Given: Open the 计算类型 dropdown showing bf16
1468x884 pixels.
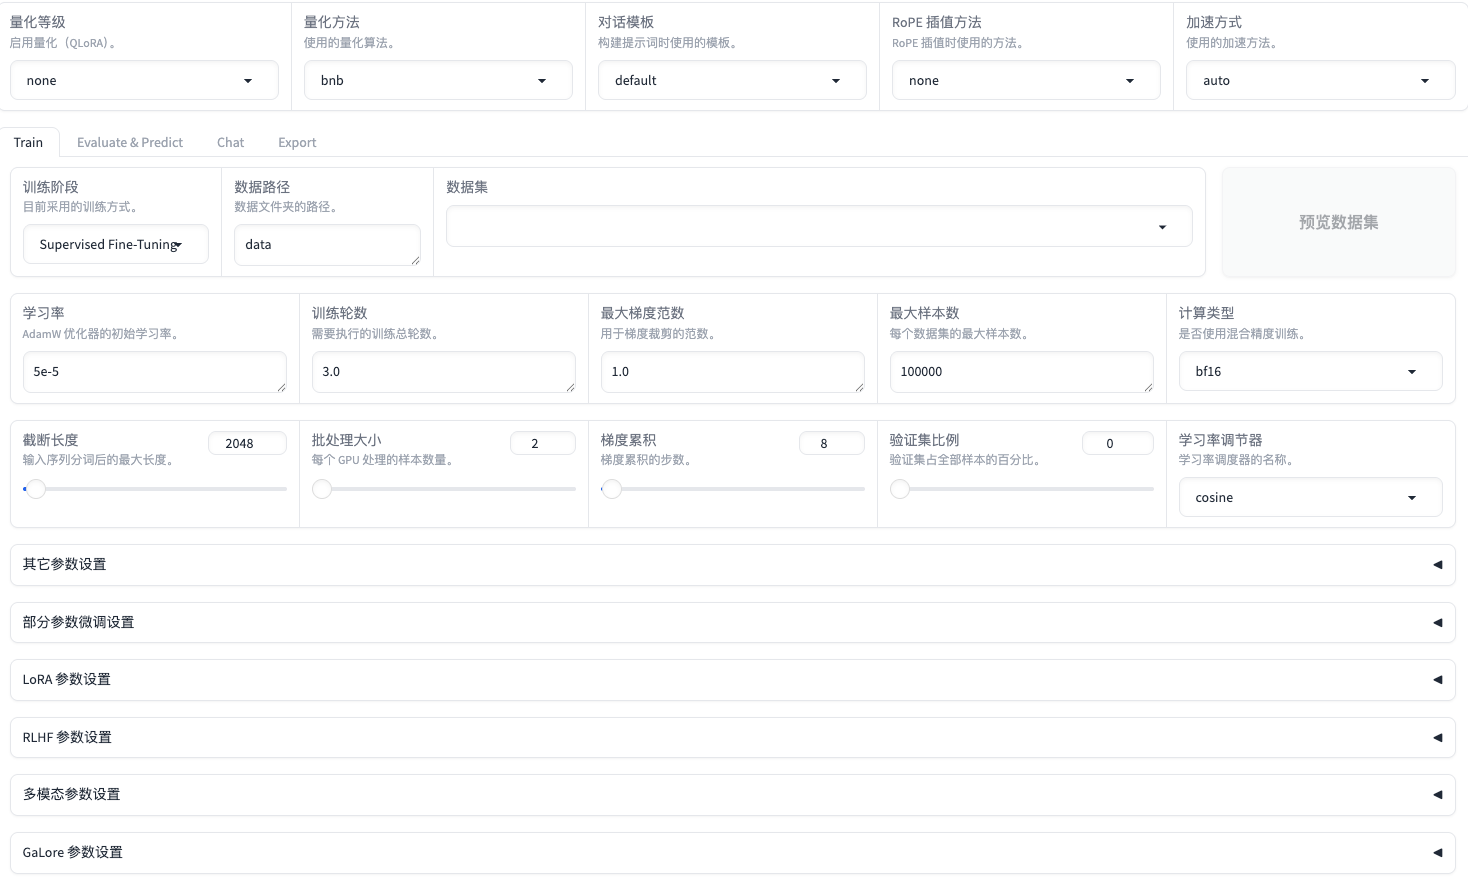Looking at the screenshot, I should [x=1310, y=371].
